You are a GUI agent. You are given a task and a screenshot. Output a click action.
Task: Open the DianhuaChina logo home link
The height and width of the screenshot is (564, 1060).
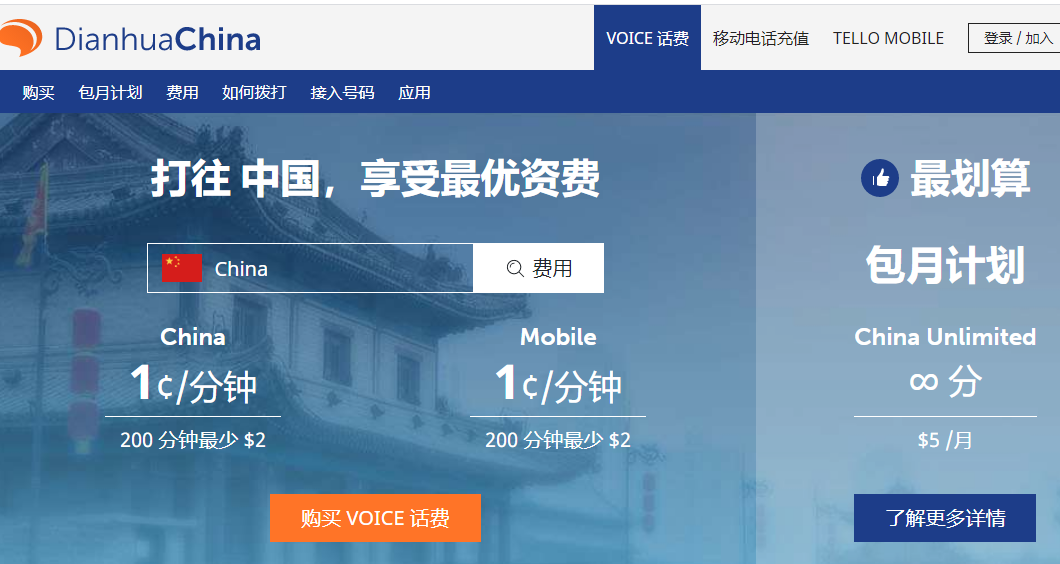coord(130,39)
